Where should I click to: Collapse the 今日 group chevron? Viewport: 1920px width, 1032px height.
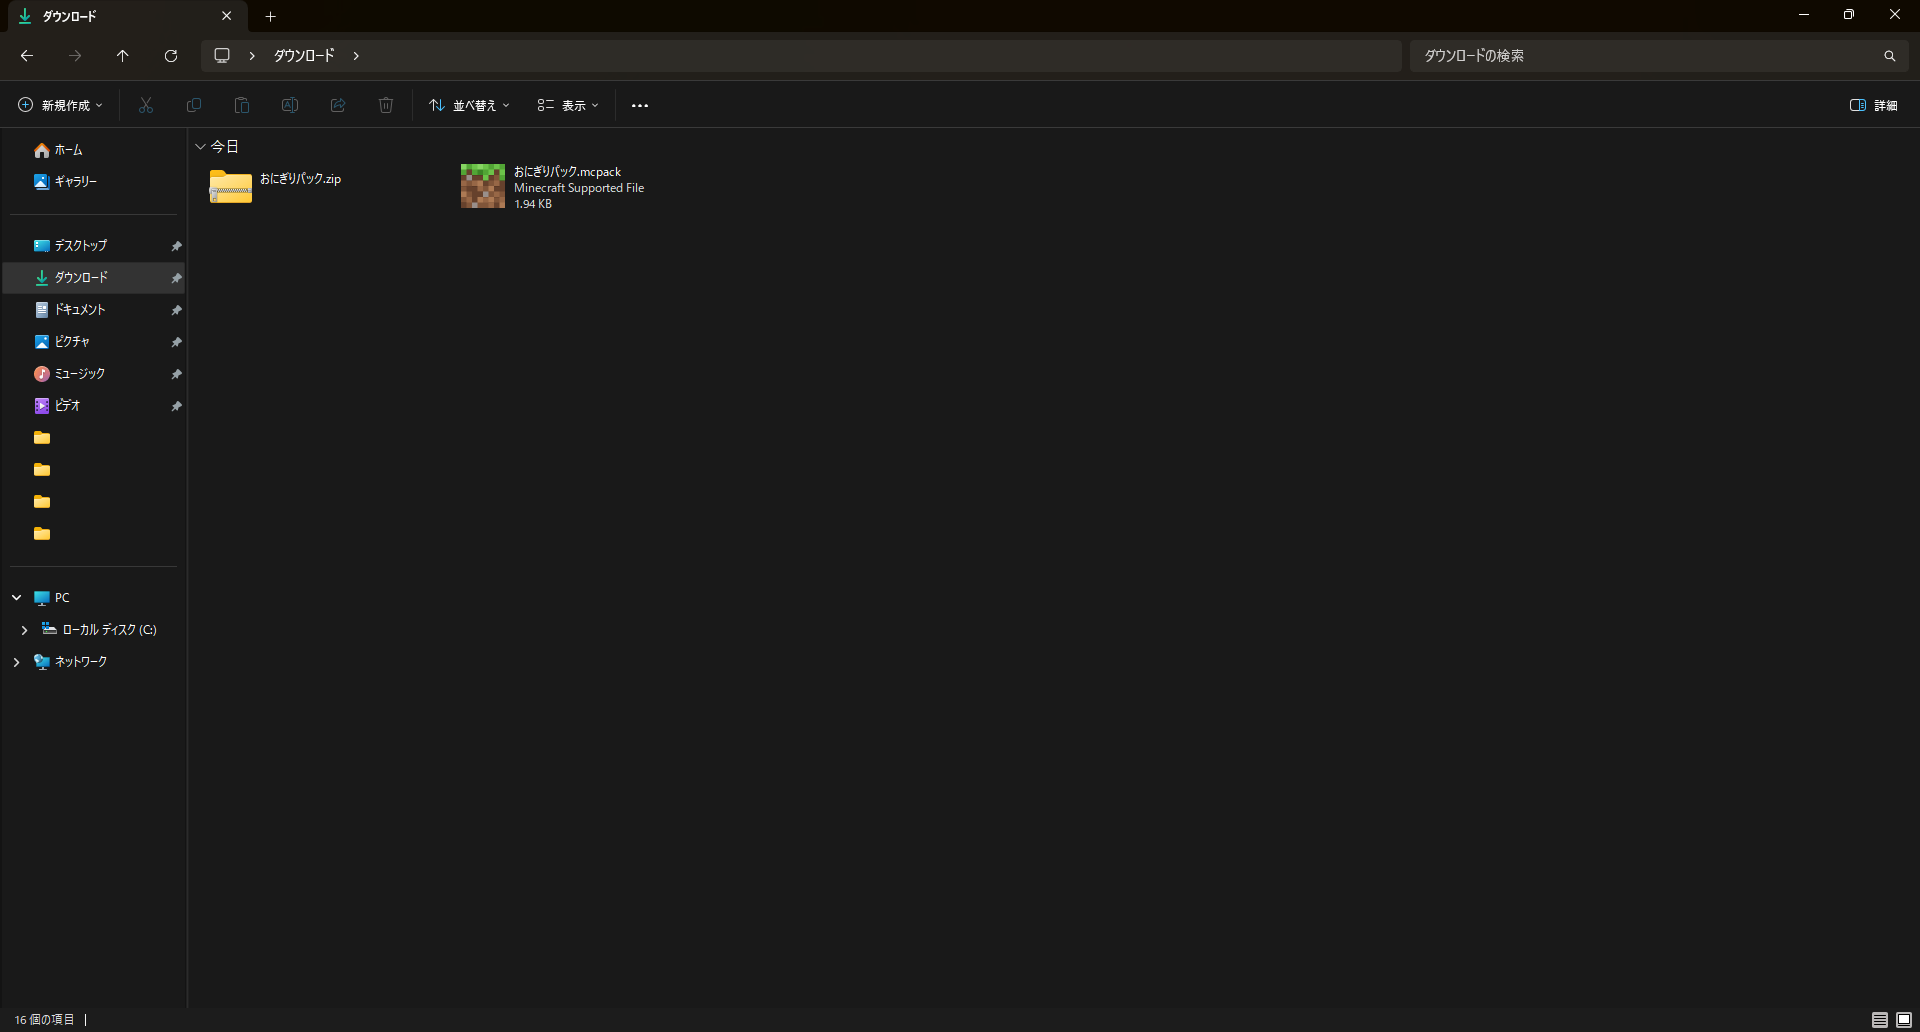point(200,146)
